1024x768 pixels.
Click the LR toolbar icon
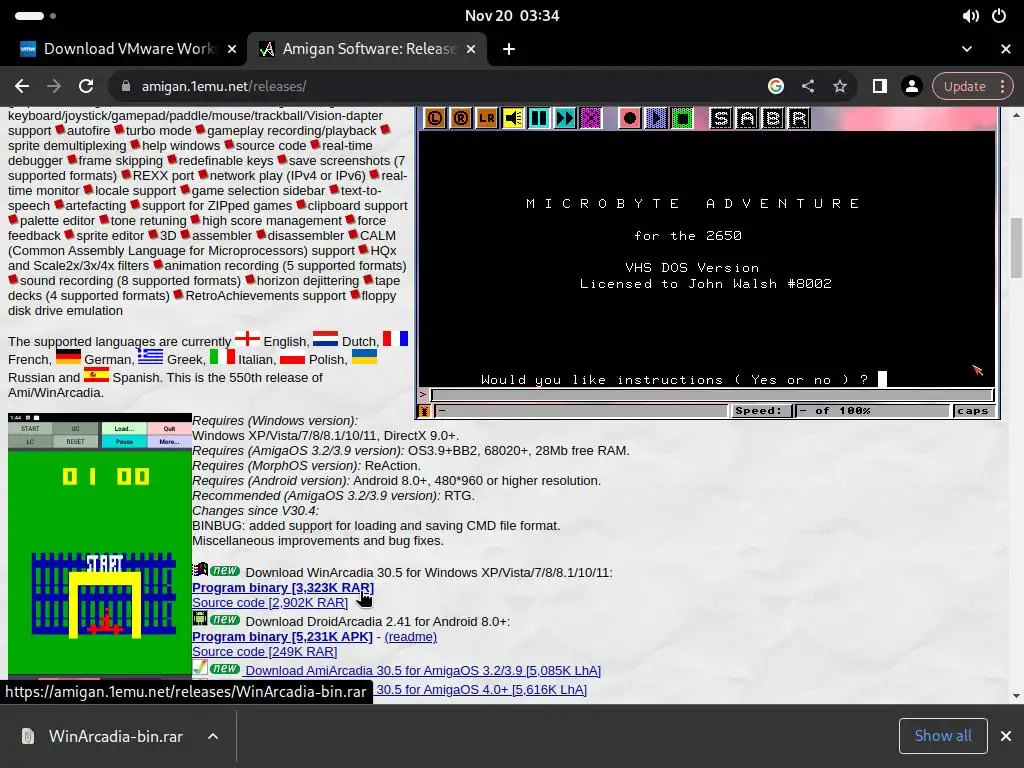click(487, 118)
